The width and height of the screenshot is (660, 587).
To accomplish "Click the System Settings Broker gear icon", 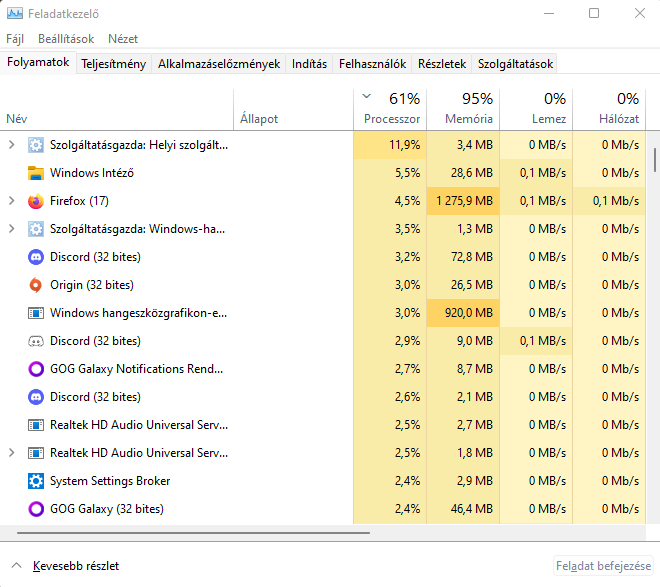I will tap(36, 481).
